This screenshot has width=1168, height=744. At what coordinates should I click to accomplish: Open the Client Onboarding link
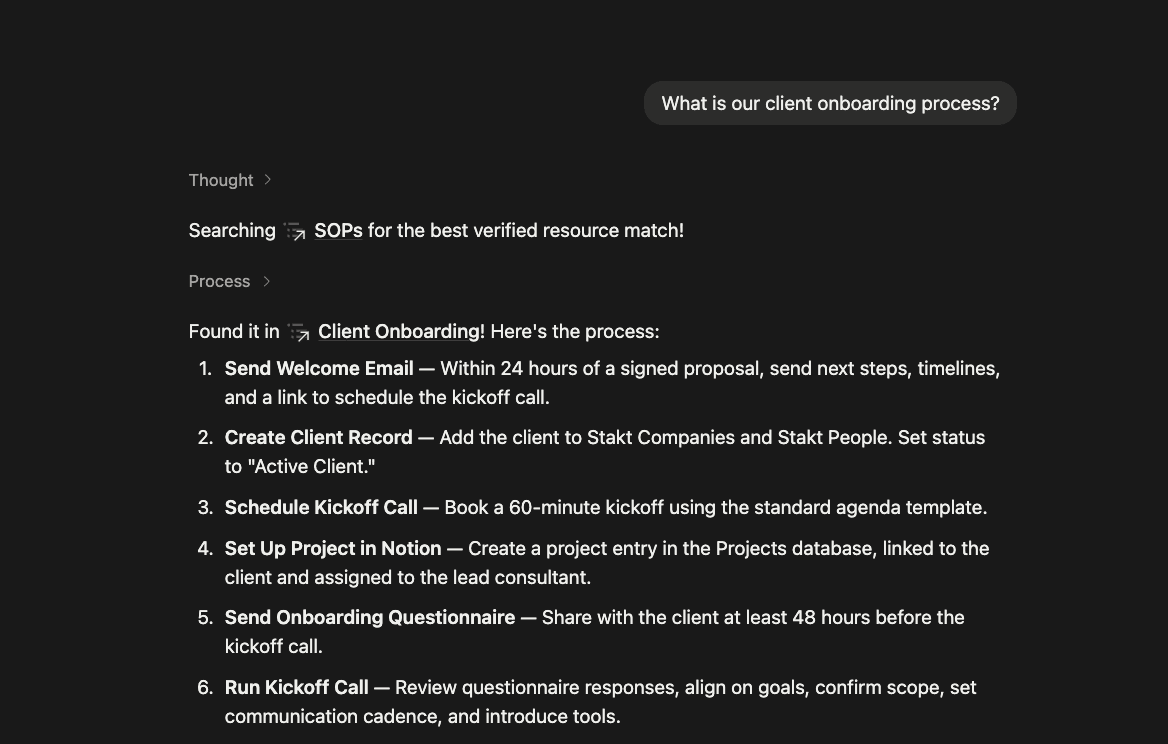point(398,331)
